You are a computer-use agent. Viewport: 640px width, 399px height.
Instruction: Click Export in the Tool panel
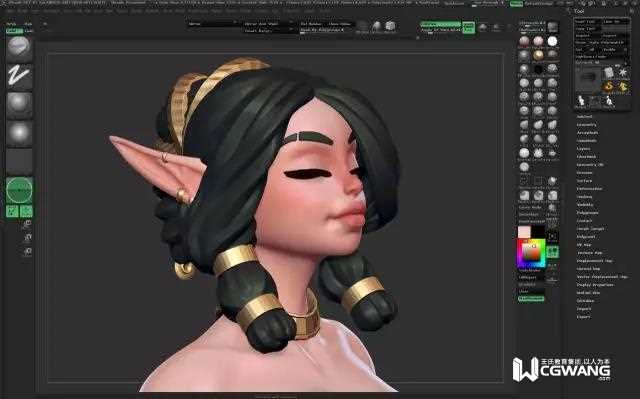click(584, 317)
